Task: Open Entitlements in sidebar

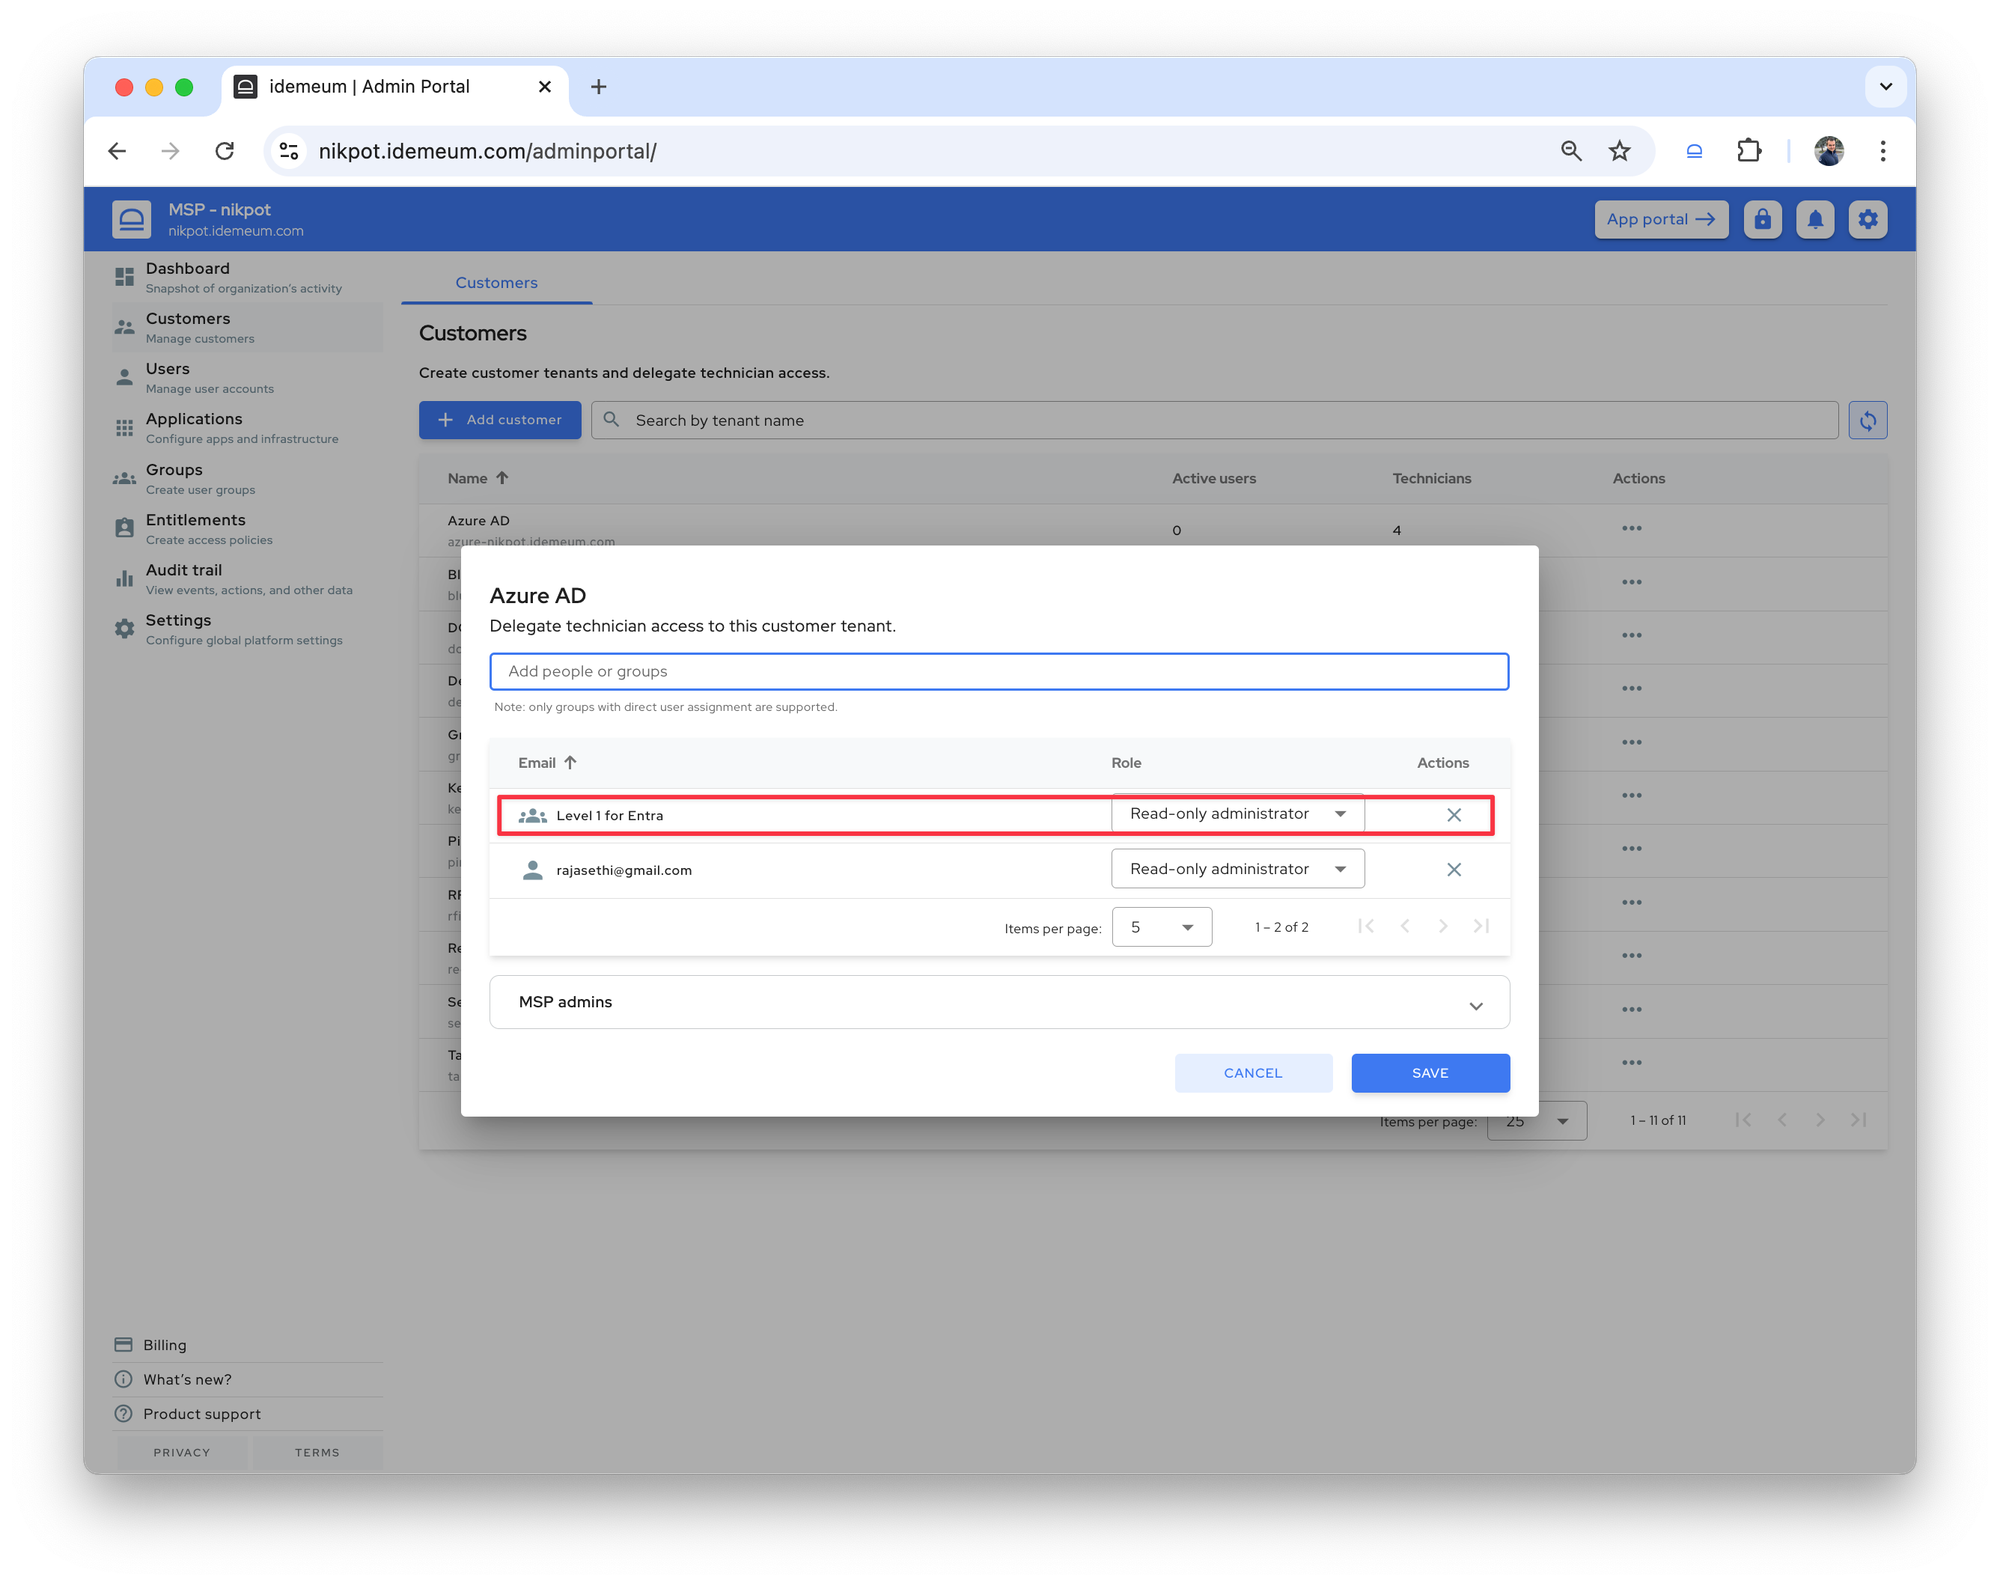Action: pos(247,528)
